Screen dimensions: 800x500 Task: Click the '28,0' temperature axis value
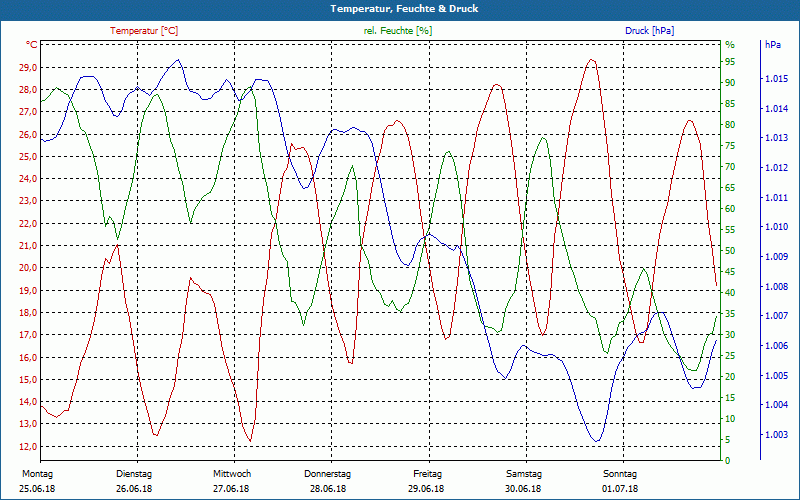29,90
